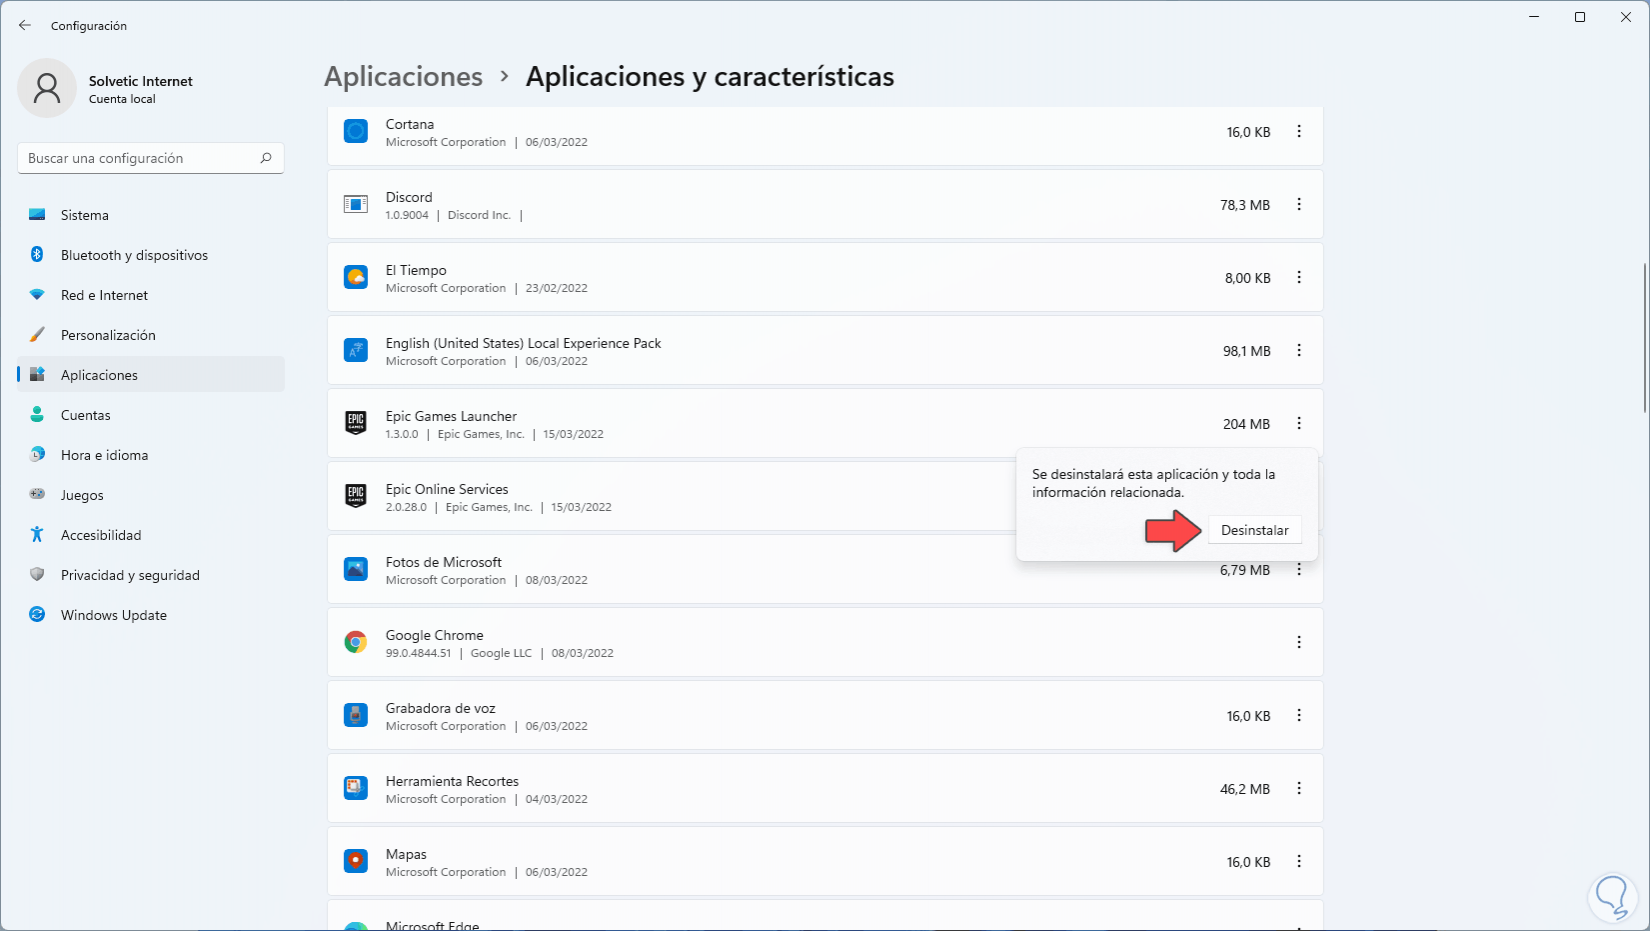The width and height of the screenshot is (1650, 931).
Task: Click the Epic Games Launcher icon
Action: pos(356,423)
